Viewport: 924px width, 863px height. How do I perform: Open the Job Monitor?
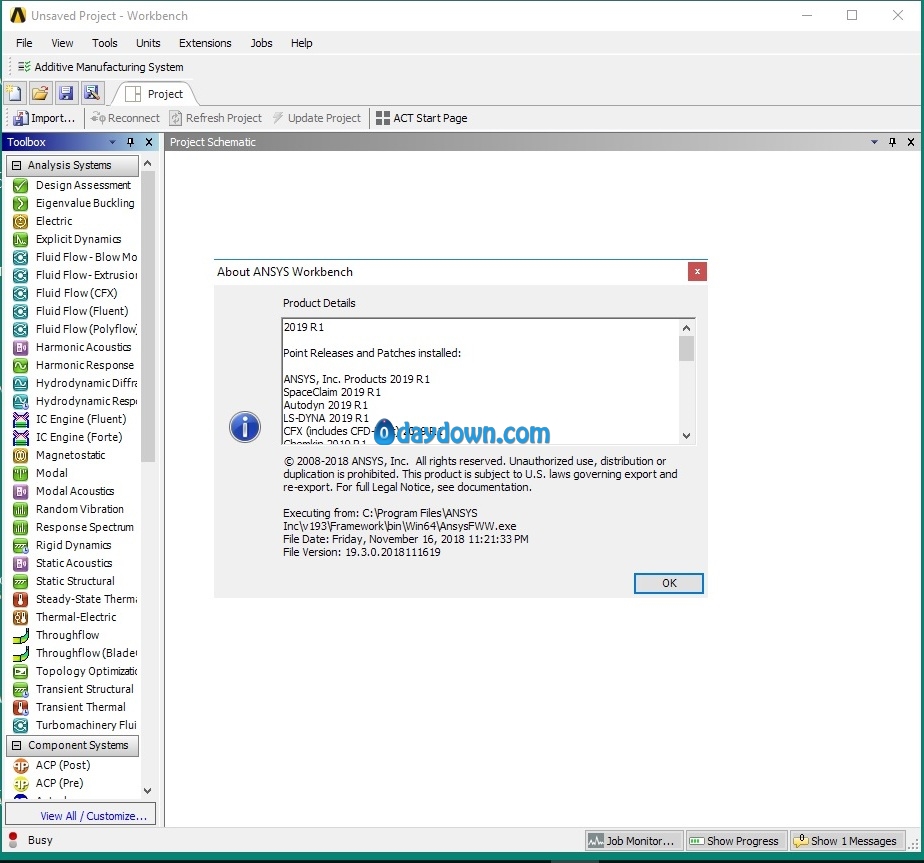tap(633, 841)
